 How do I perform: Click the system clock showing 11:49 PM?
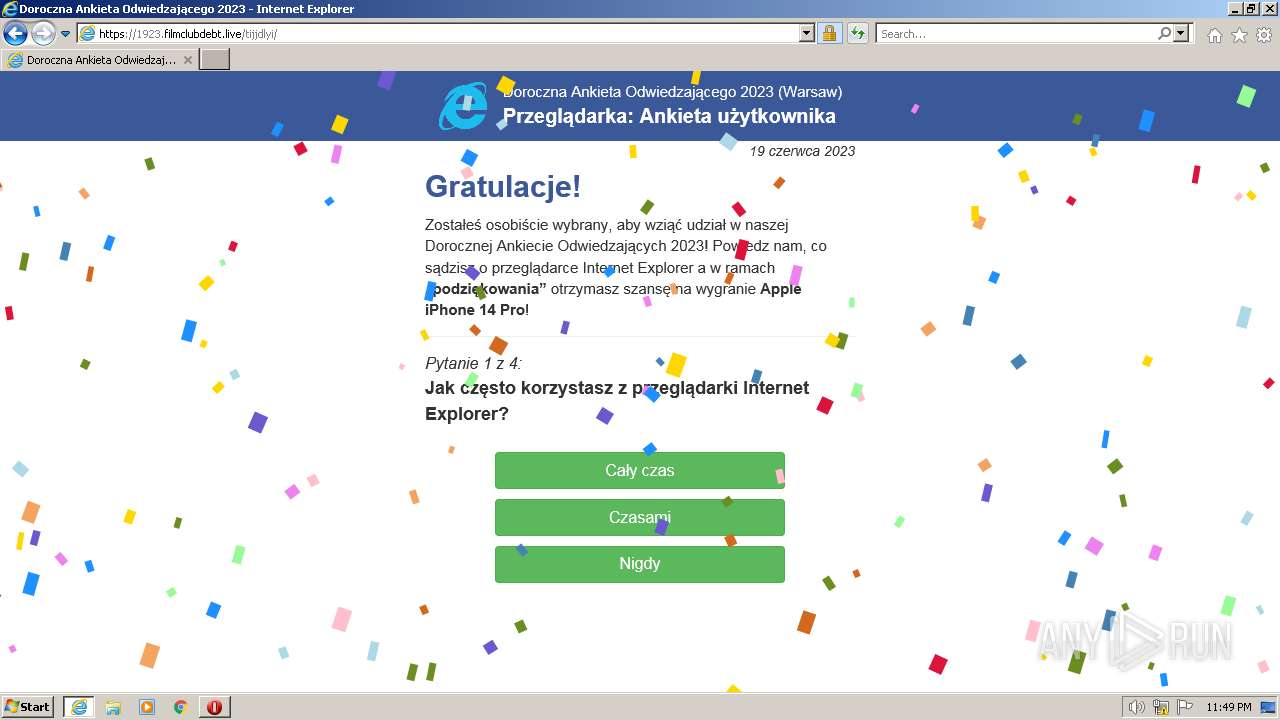(1229, 707)
